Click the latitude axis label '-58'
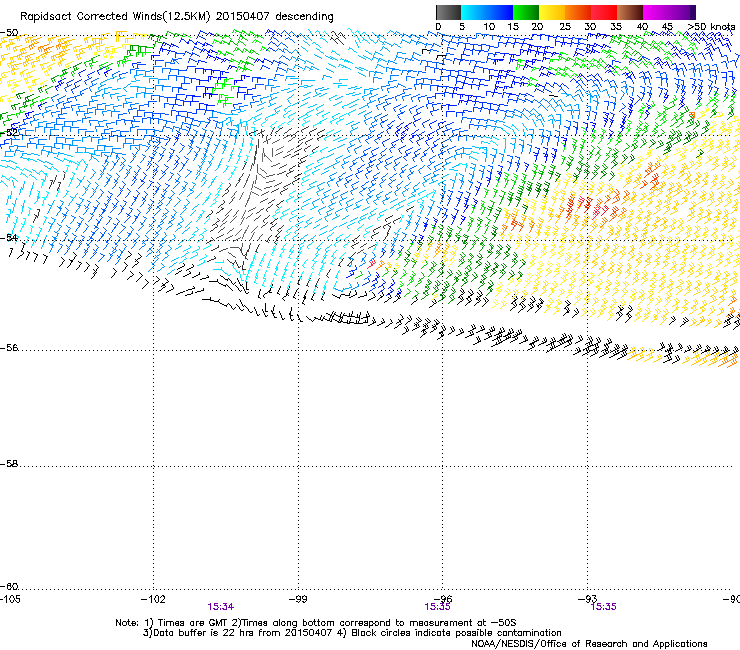This screenshot has width=740, height=650. click(x=9, y=464)
